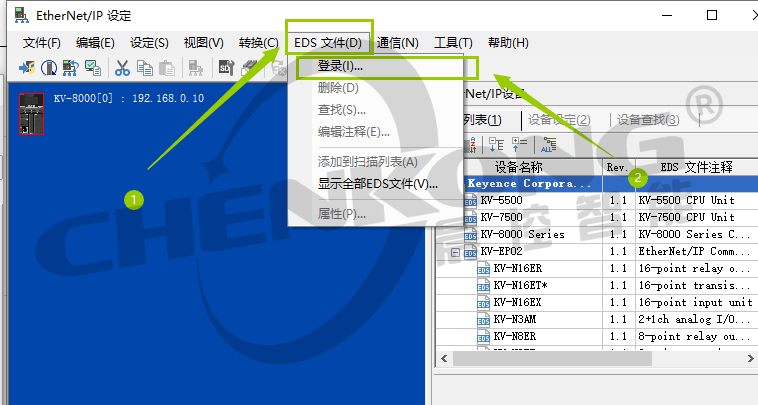Switch to the 设备设定(2) tab
Screen dimensions: 758x405
559,120
